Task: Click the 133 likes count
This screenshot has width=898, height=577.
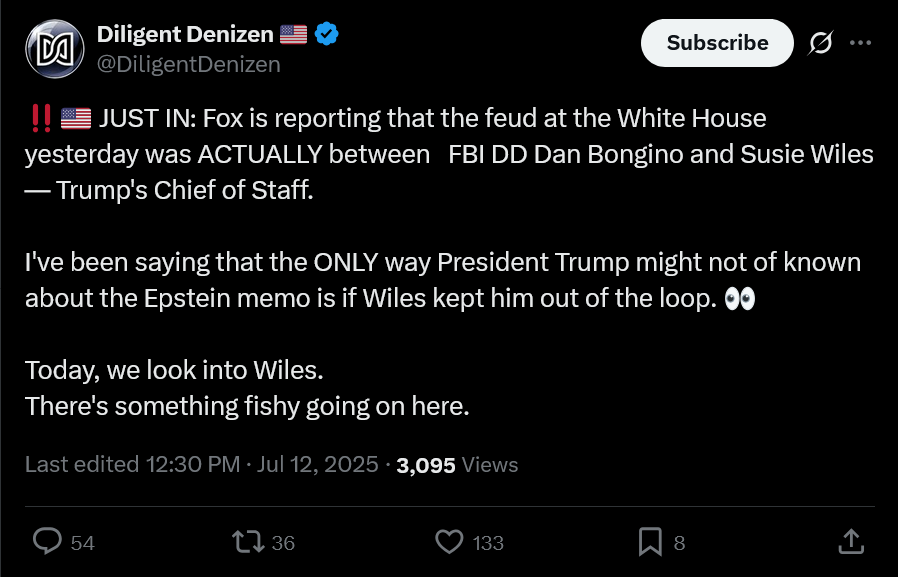Action: point(488,543)
